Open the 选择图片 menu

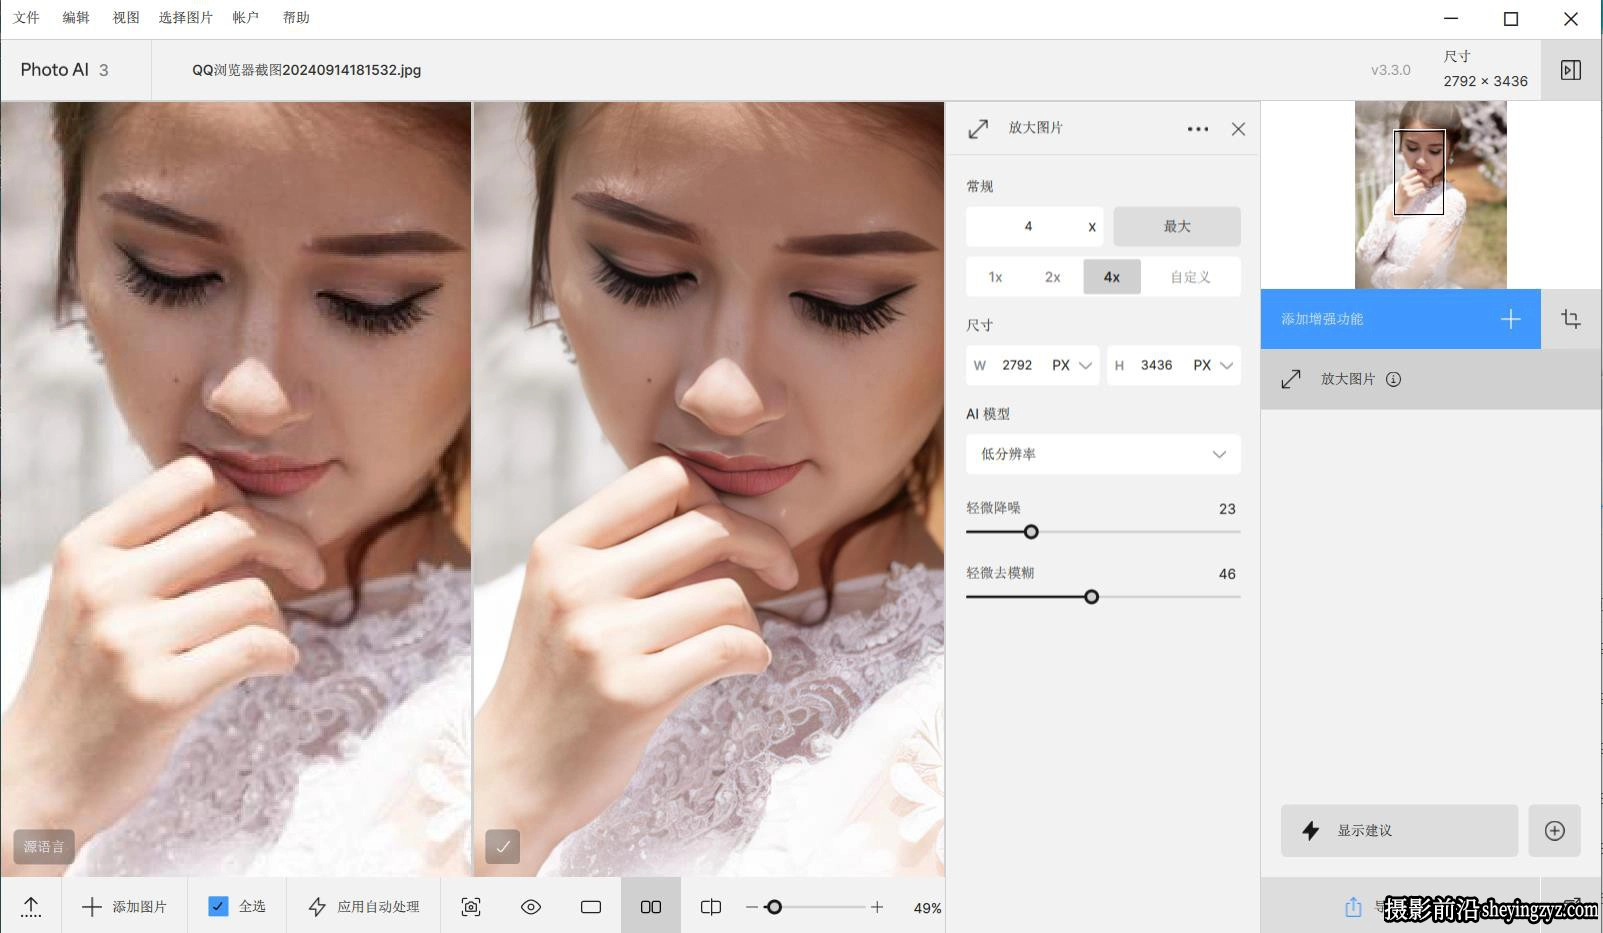(186, 17)
